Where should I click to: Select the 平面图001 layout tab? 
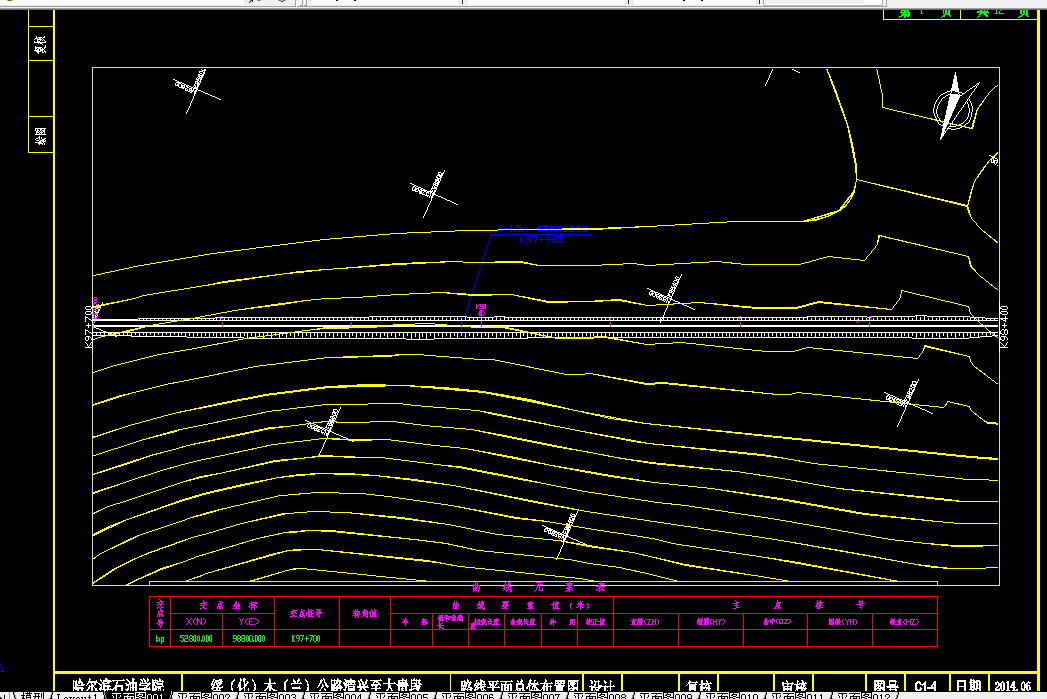[137, 695]
